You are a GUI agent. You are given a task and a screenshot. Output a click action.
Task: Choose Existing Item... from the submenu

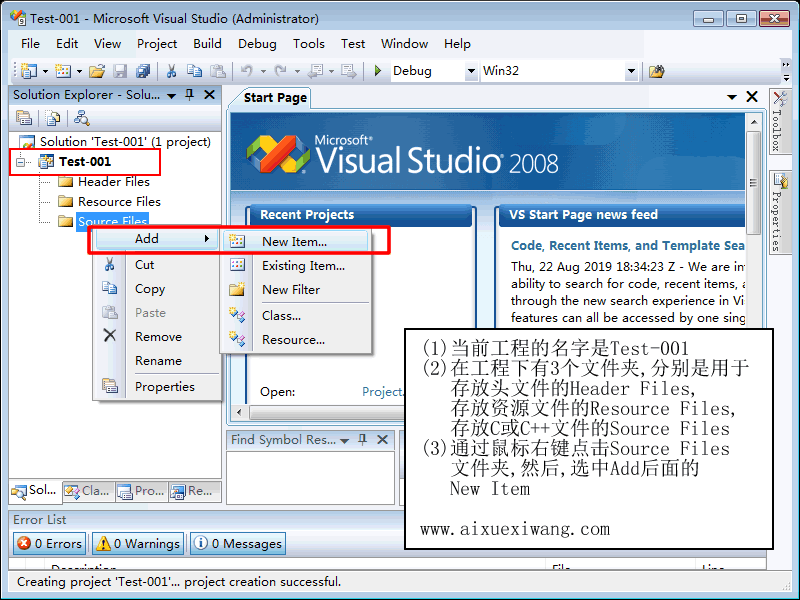coord(303,266)
